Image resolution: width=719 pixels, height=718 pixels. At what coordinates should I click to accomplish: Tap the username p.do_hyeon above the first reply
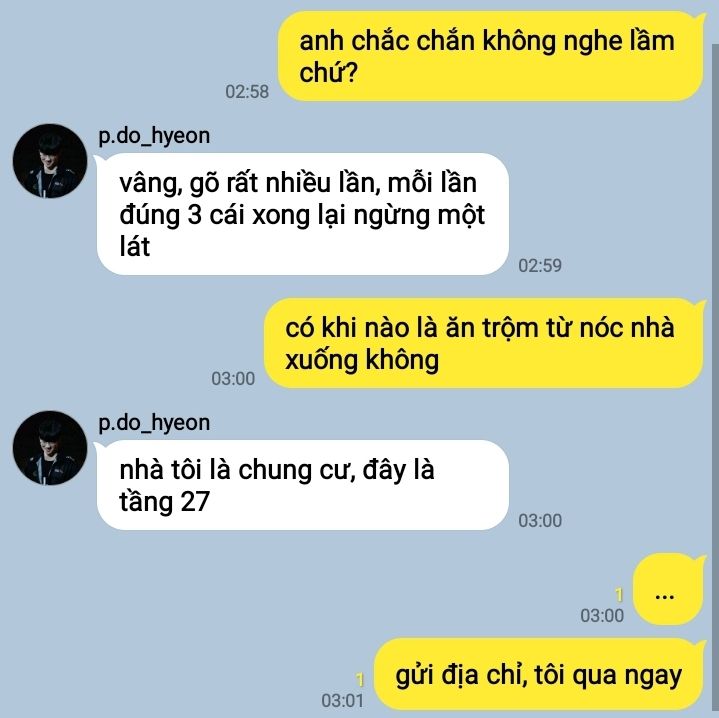click(154, 136)
